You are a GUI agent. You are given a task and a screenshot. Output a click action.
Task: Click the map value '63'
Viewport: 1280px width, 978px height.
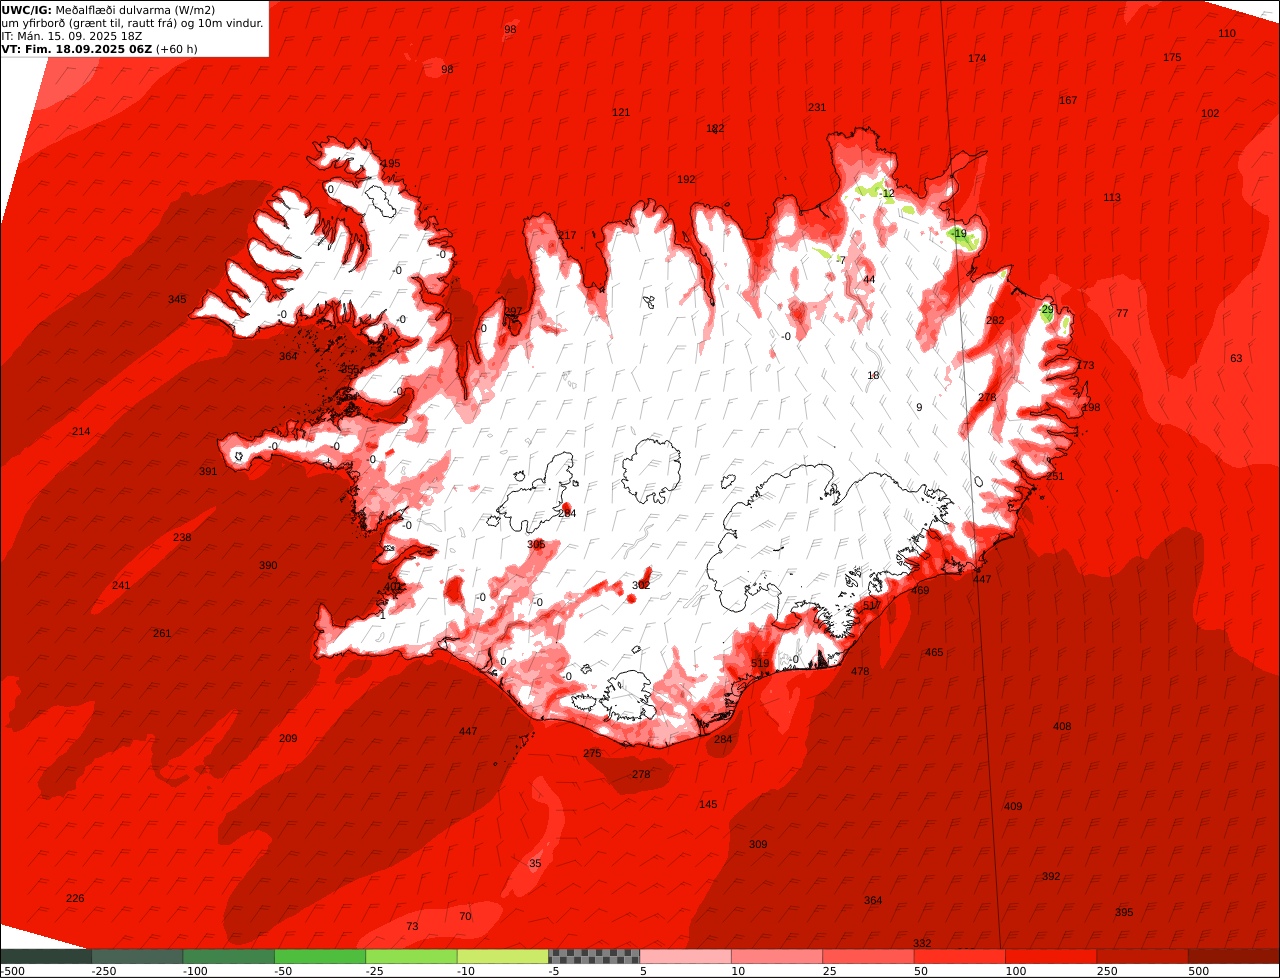click(x=1236, y=358)
